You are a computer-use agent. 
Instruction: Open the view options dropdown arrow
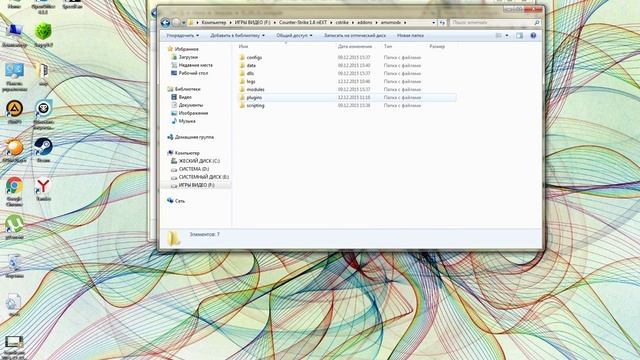click(507, 36)
